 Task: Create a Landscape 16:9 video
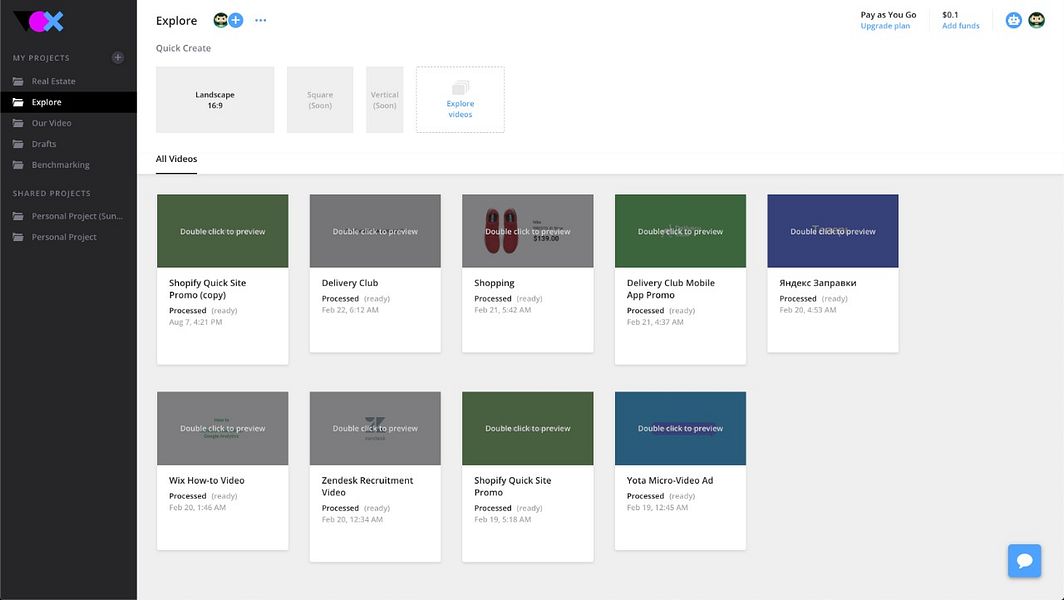click(x=215, y=100)
